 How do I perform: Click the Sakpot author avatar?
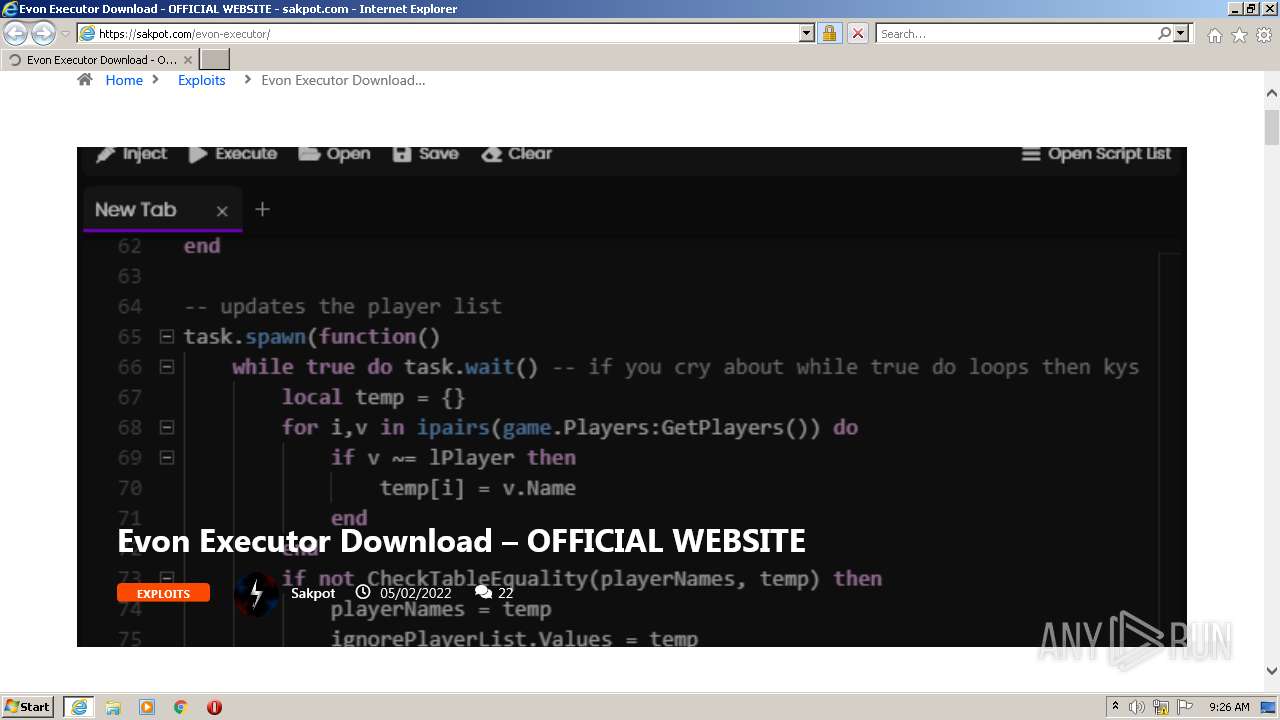pos(256,594)
